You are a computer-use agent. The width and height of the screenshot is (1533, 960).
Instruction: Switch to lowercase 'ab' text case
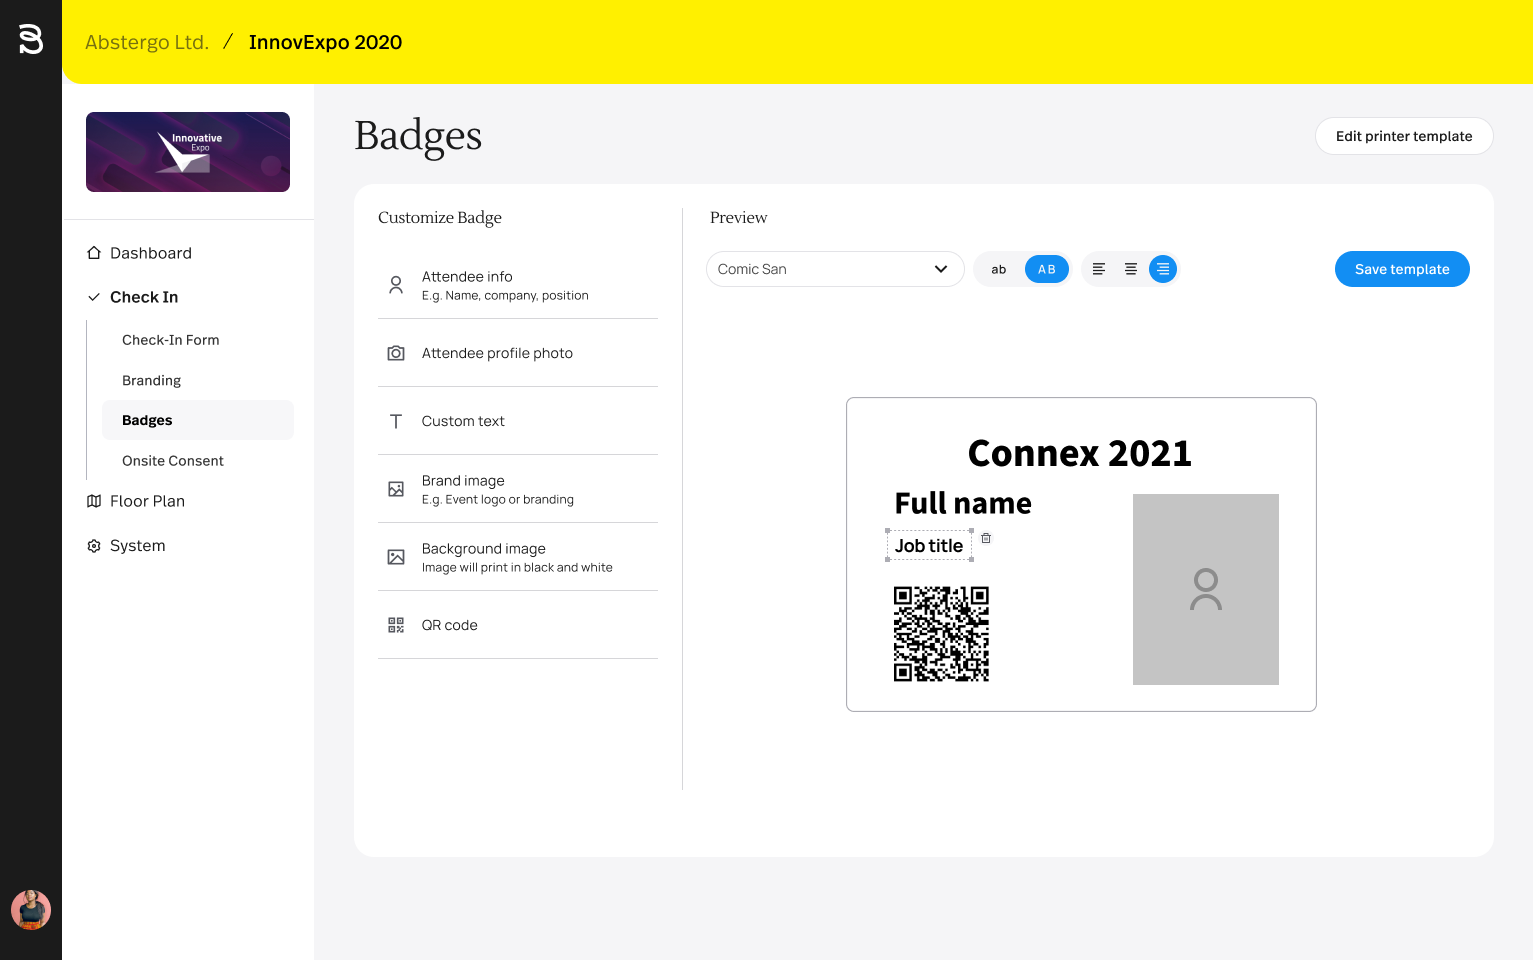point(999,269)
